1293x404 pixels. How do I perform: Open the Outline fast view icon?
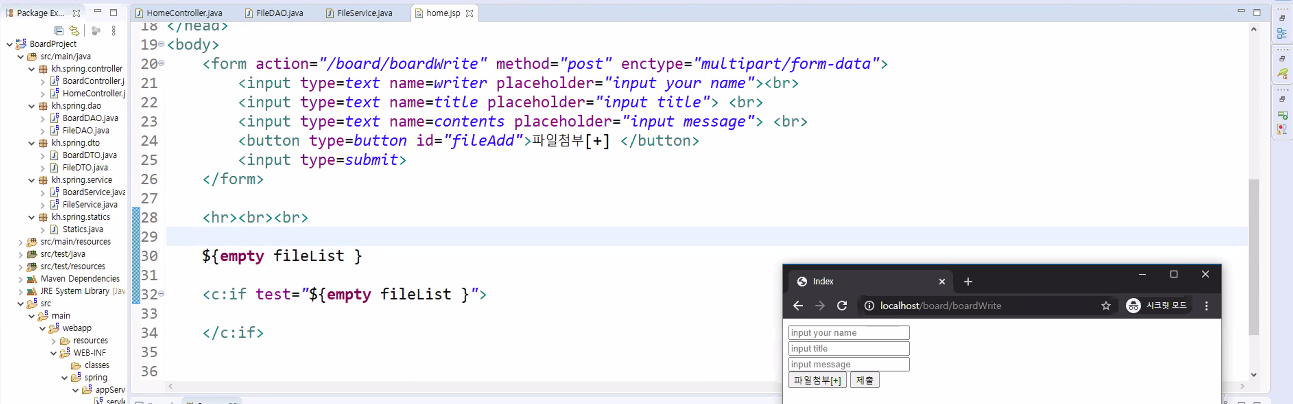pyautogui.click(x=1282, y=33)
